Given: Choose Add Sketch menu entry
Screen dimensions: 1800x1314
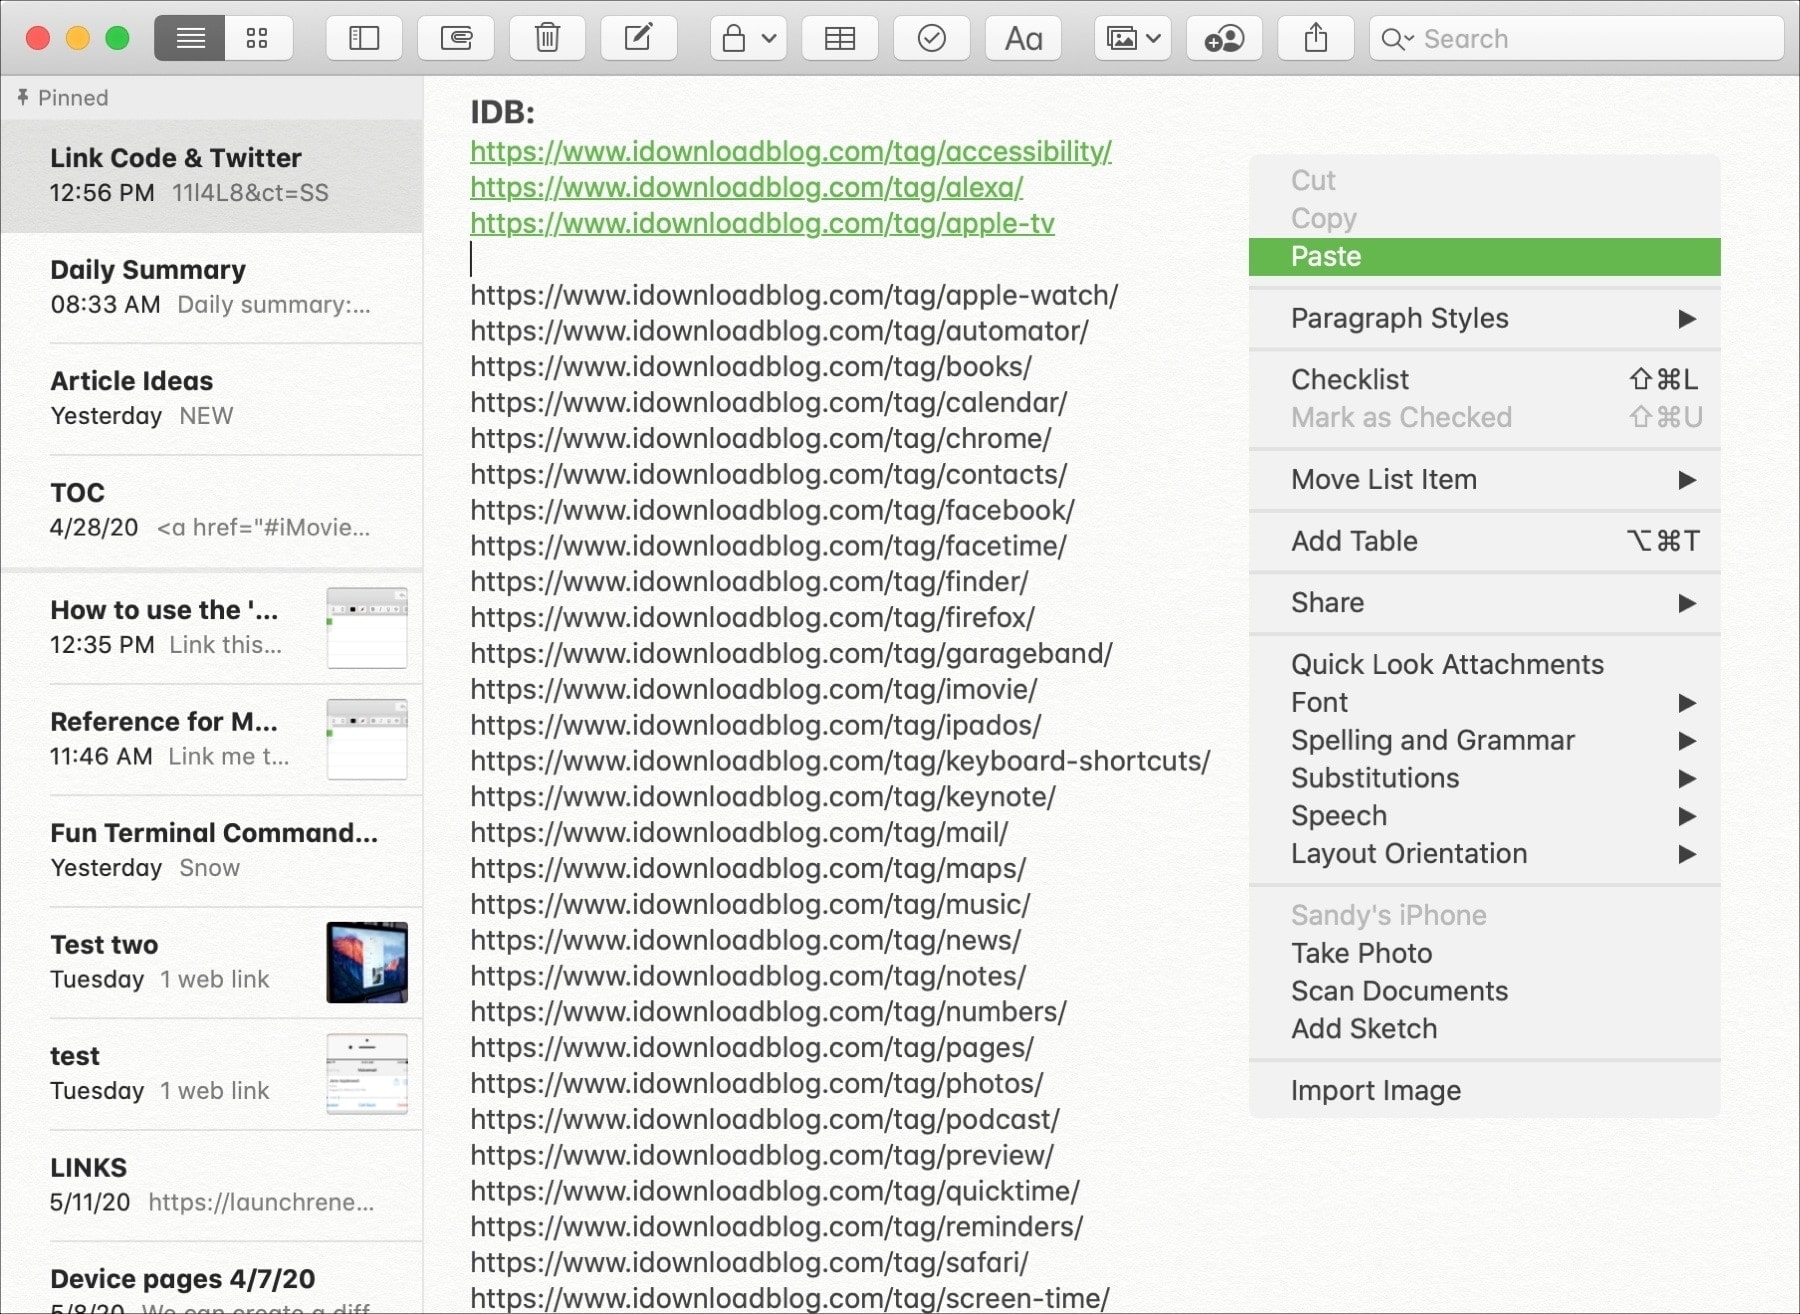Looking at the screenshot, I should click(1484, 1029).
